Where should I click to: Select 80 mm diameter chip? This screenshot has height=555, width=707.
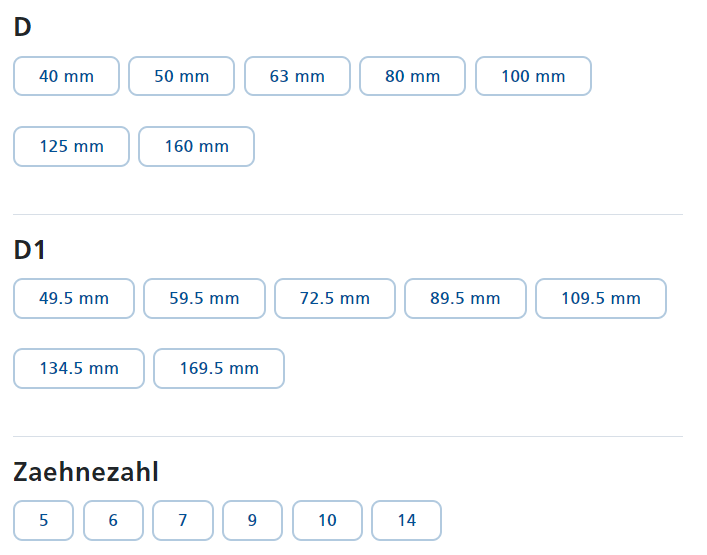click(413, 76)
